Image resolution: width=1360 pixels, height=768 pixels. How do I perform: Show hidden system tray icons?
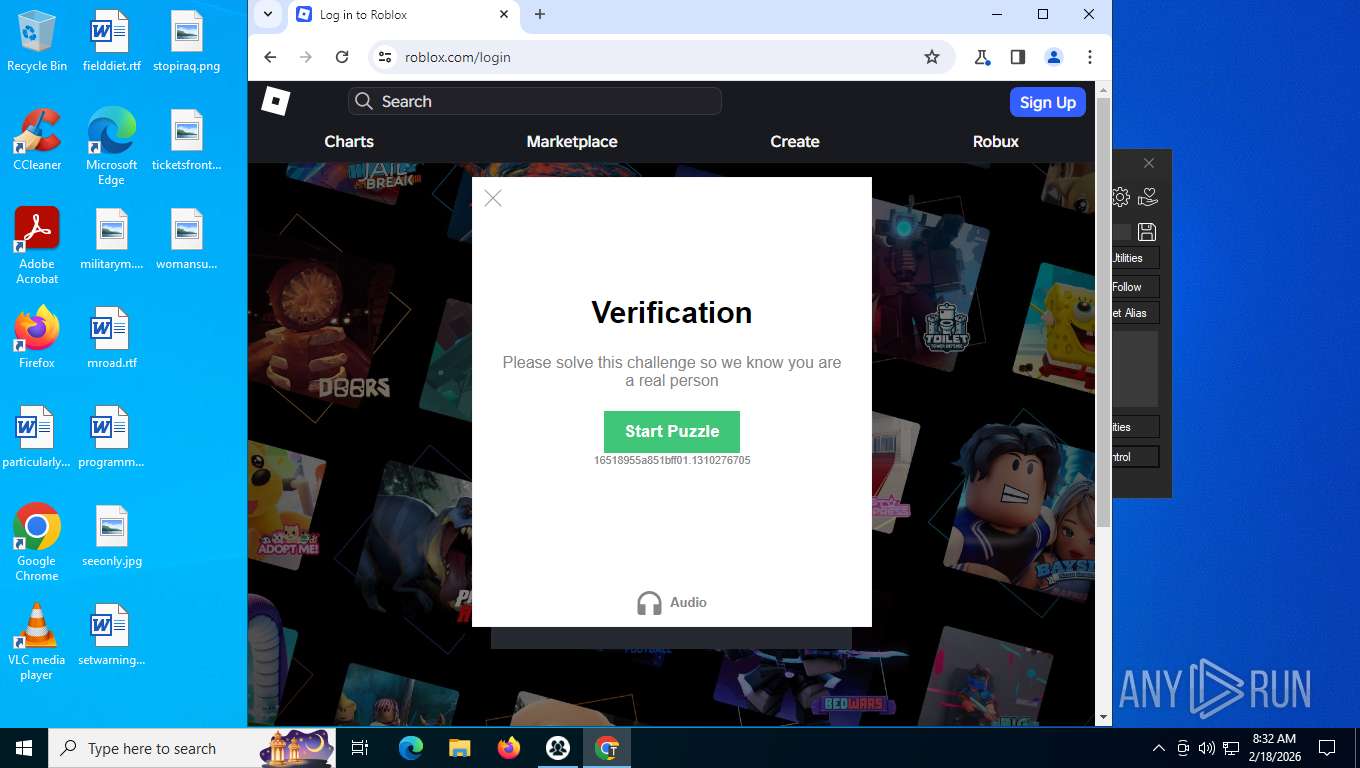pos(1159,748)
